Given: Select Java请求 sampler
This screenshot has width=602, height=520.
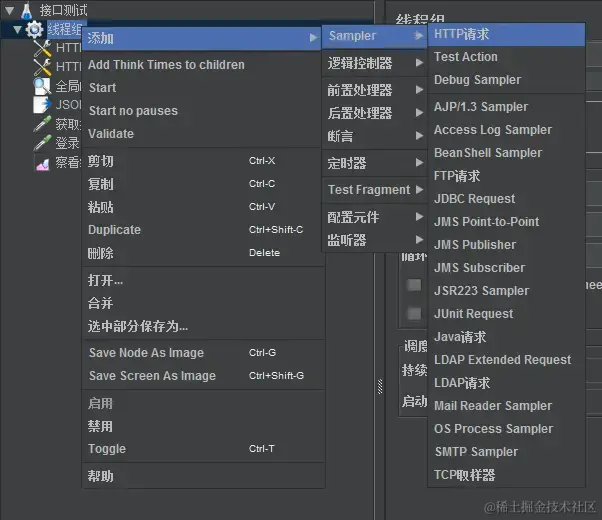Looking at the screenshot, I should (506, 337).
